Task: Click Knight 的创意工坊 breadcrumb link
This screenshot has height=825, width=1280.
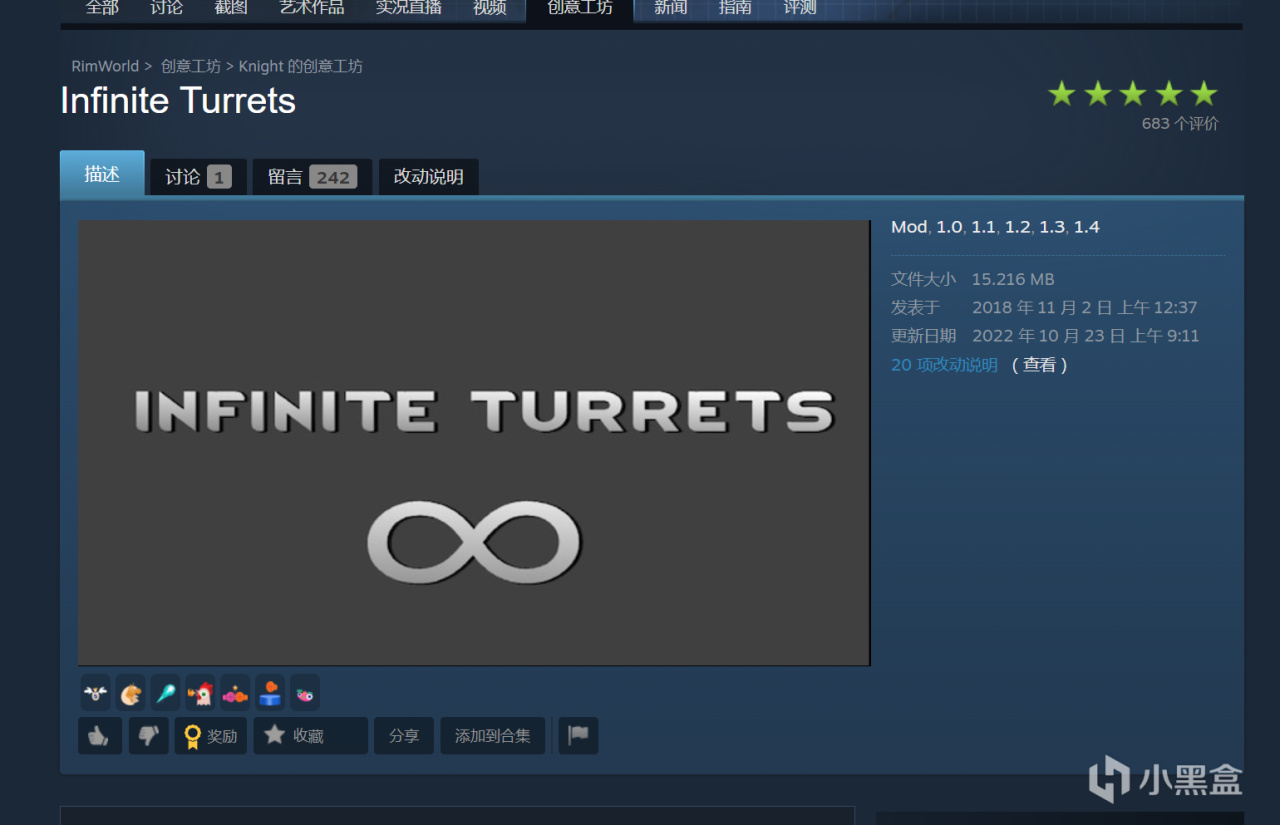Action: (301, 66)
